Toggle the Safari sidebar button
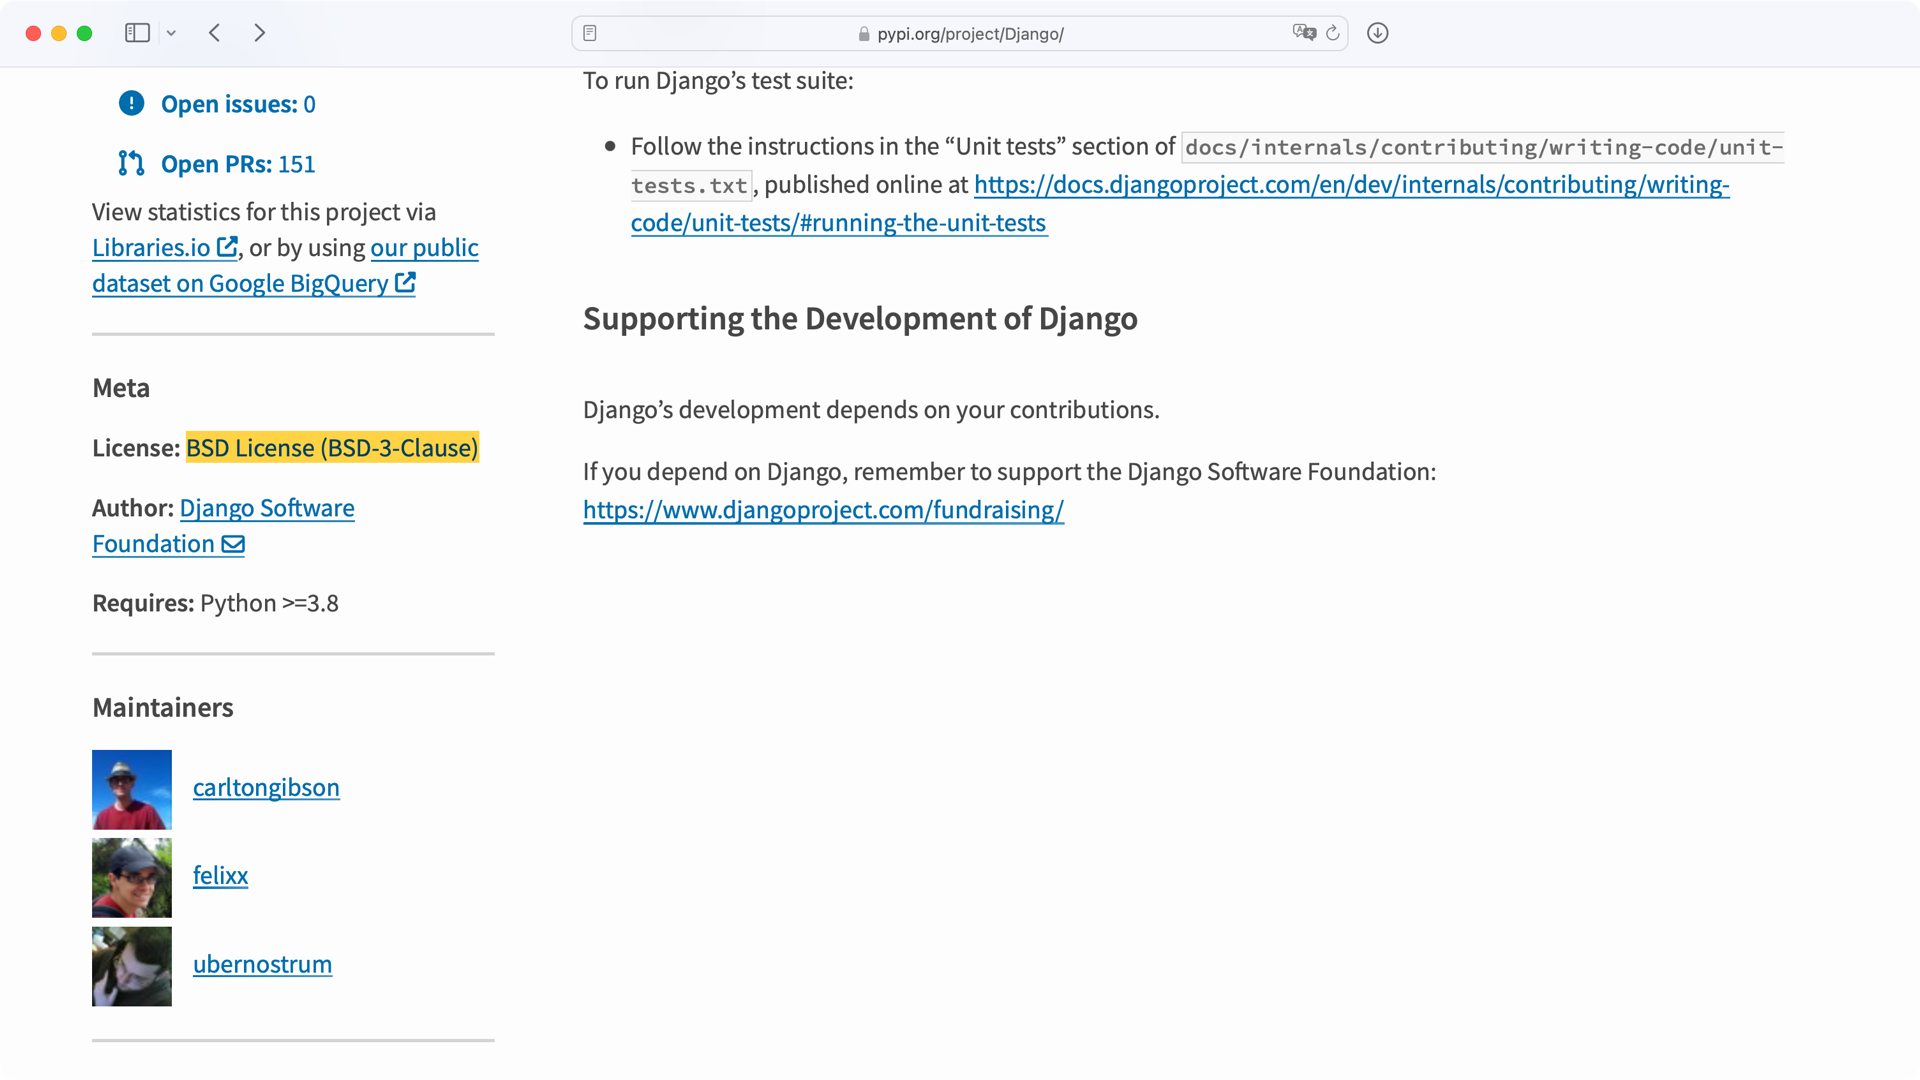This screenshot has width=1920, height=1080. click(137, 33)
